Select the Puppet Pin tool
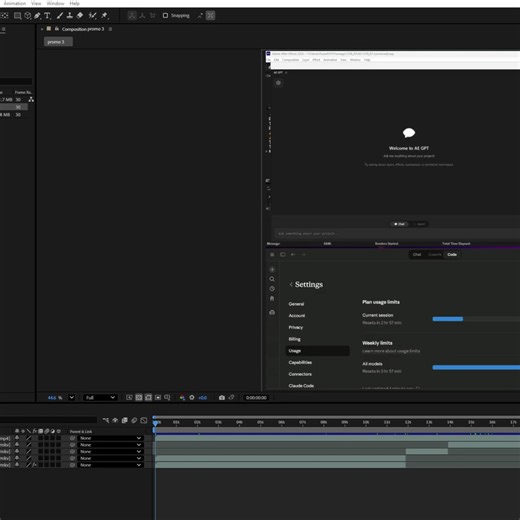Image resolution: width=520 pixels, height=520 pixels. [x=105, y=16]
